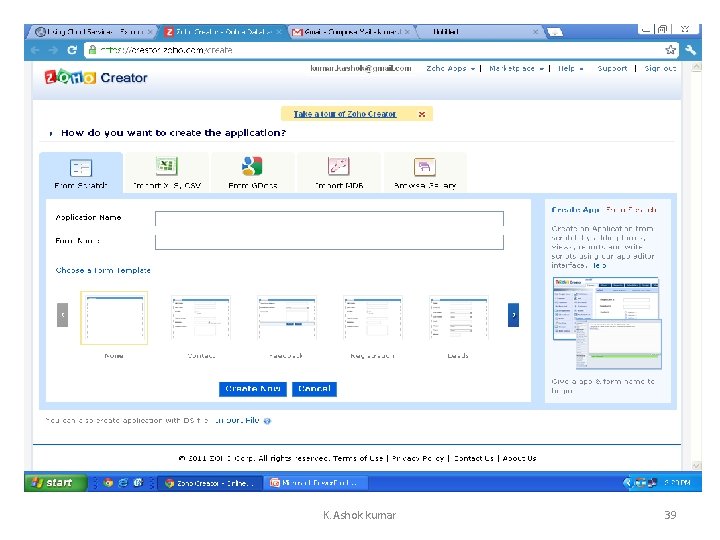Viewport: 720px width, 540px height.
Task: Go forward in the browser
Action: pos(53,50)
